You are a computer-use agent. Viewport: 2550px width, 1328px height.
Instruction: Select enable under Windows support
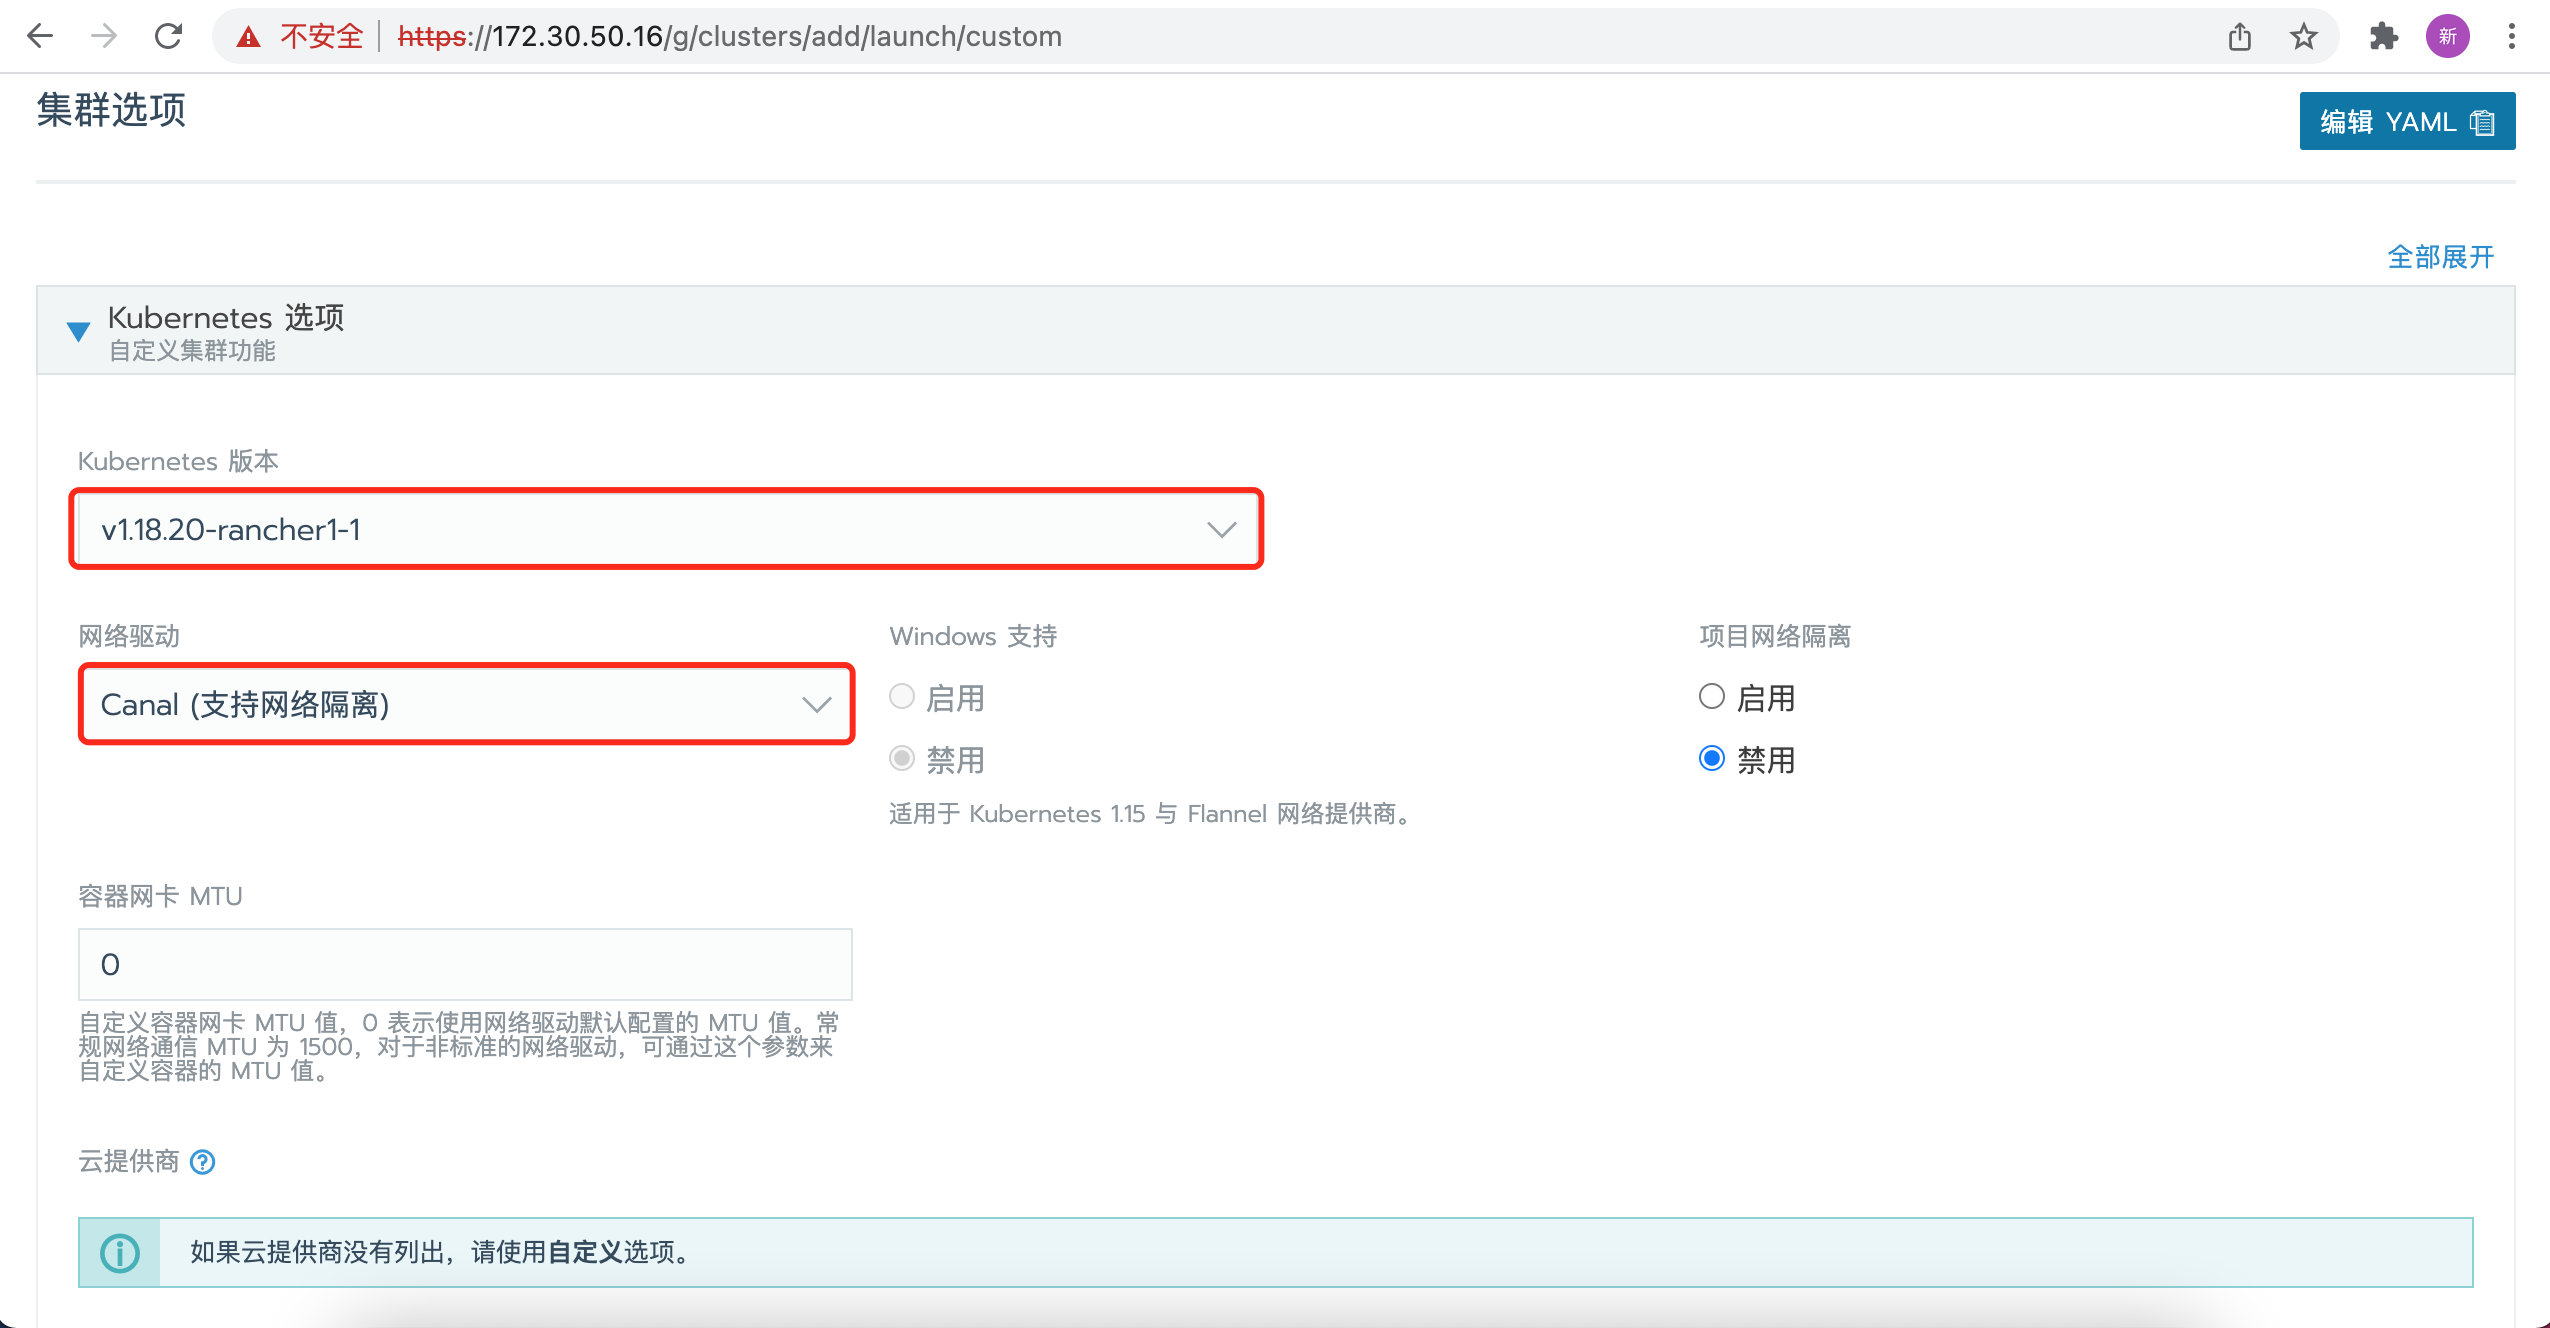tap(902, 697)
